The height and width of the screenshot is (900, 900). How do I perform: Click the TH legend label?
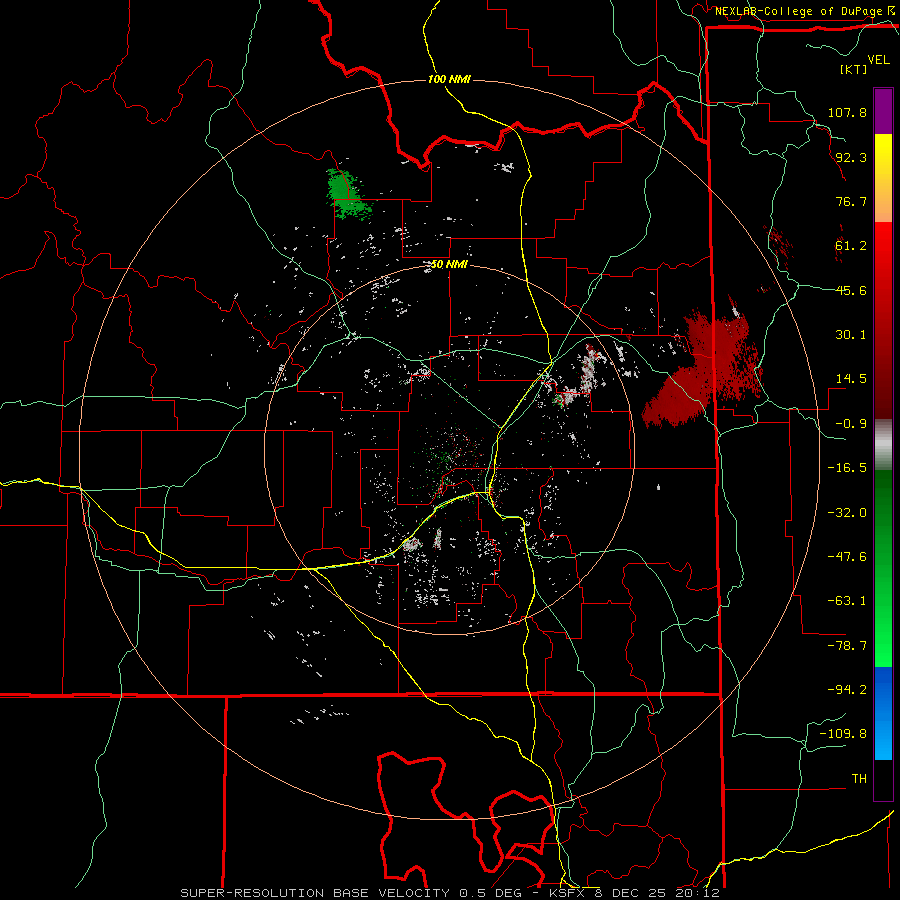(x=859, y=779)
